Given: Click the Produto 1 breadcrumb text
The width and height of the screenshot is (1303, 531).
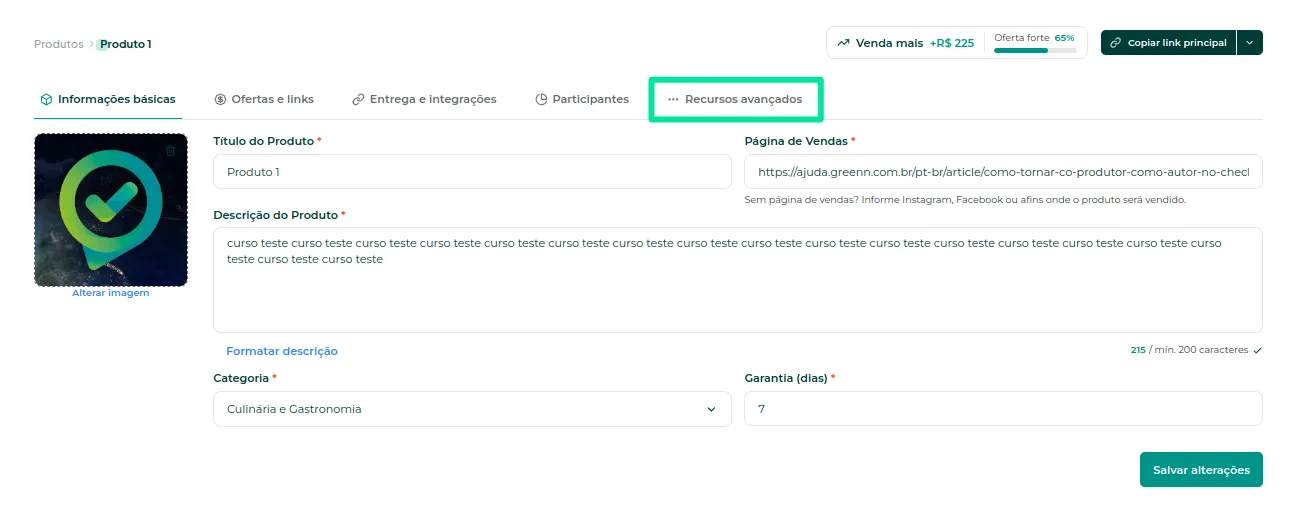Looking at the screenshot, I should click(x=126, y=44).
